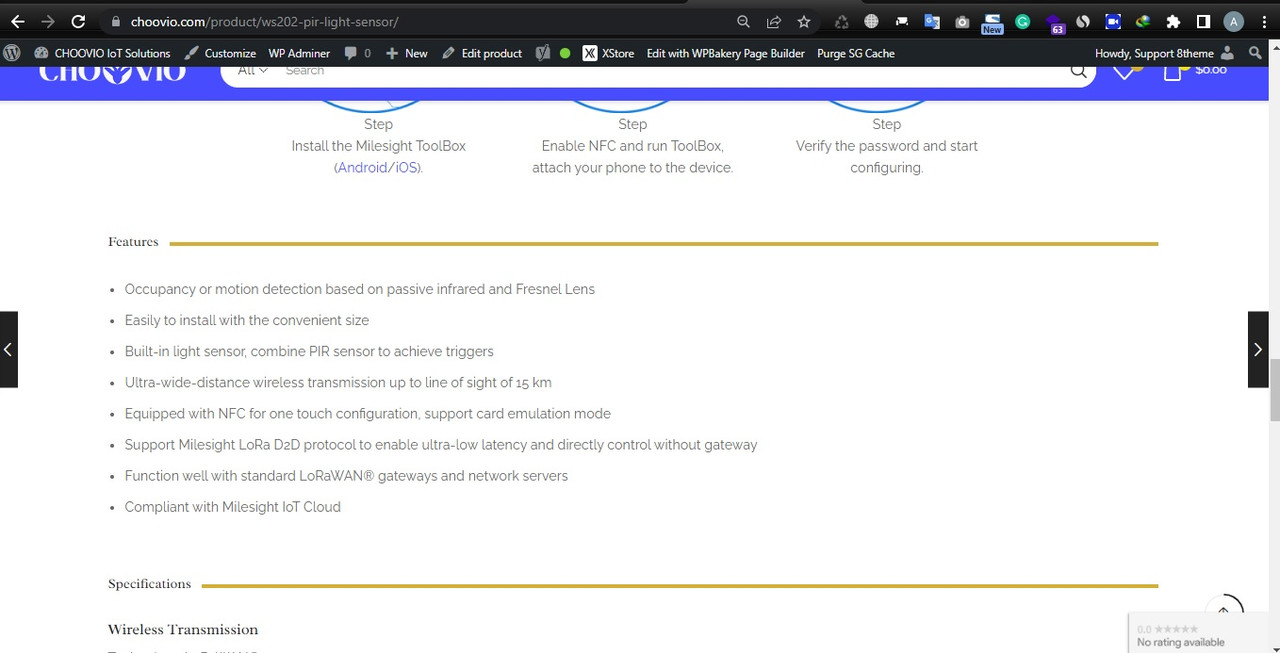Toggle the browser side panel icon

pyautogui.click(x=1204, y=21)
